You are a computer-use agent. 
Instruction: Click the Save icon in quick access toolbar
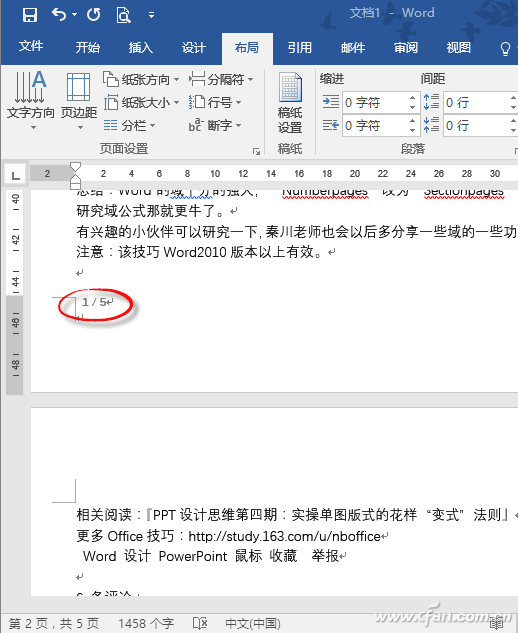click(30, 15)
